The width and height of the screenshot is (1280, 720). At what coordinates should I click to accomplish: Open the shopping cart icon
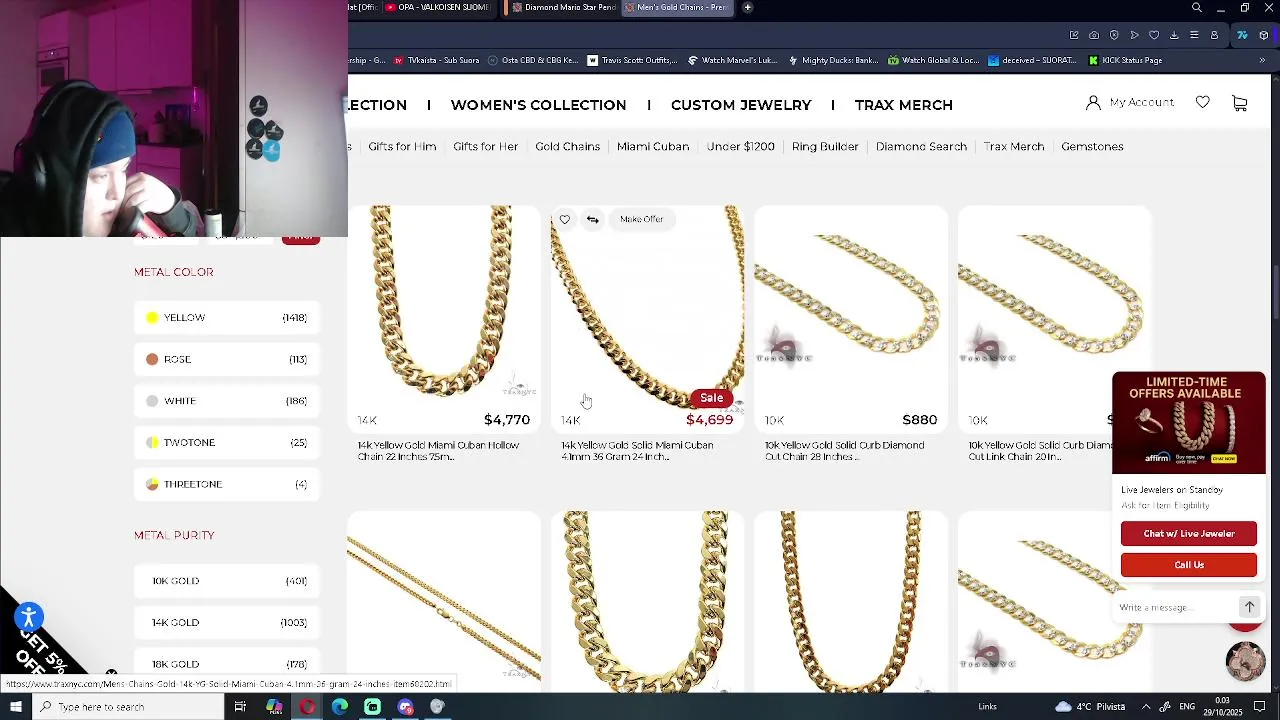(1240, 103)
